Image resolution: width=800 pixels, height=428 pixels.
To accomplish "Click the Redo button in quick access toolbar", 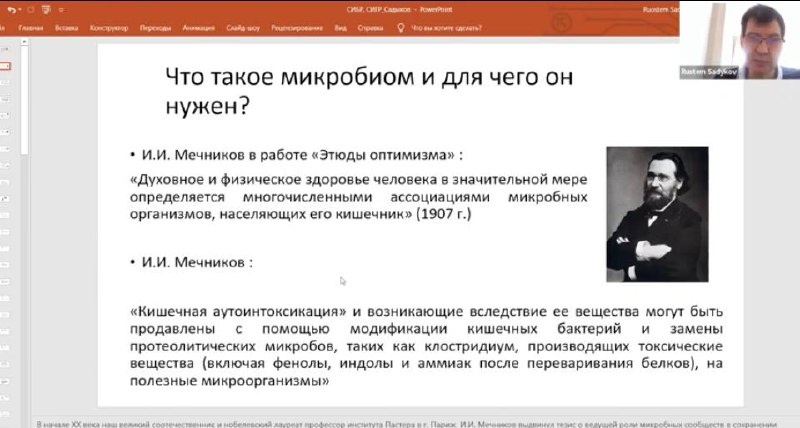I will coord(31,10).
